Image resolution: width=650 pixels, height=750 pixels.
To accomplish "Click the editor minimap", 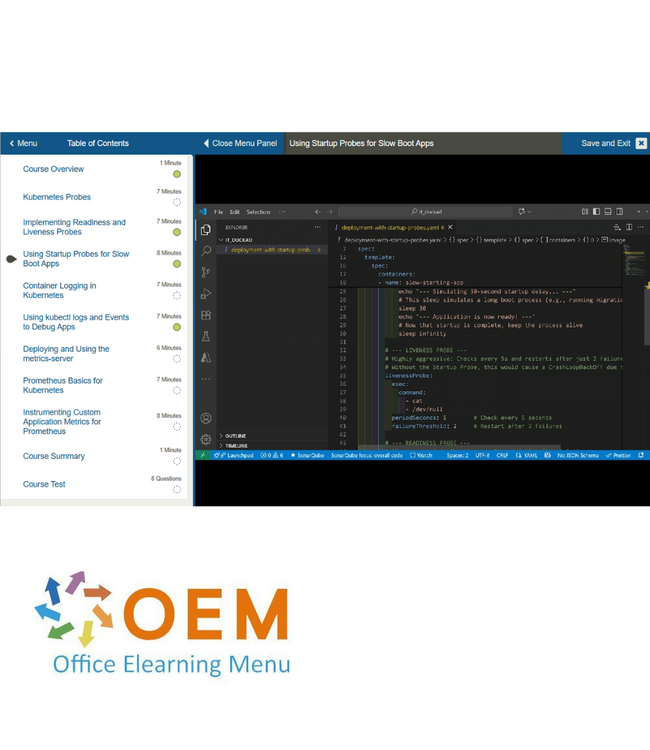I will click(633, 261).
